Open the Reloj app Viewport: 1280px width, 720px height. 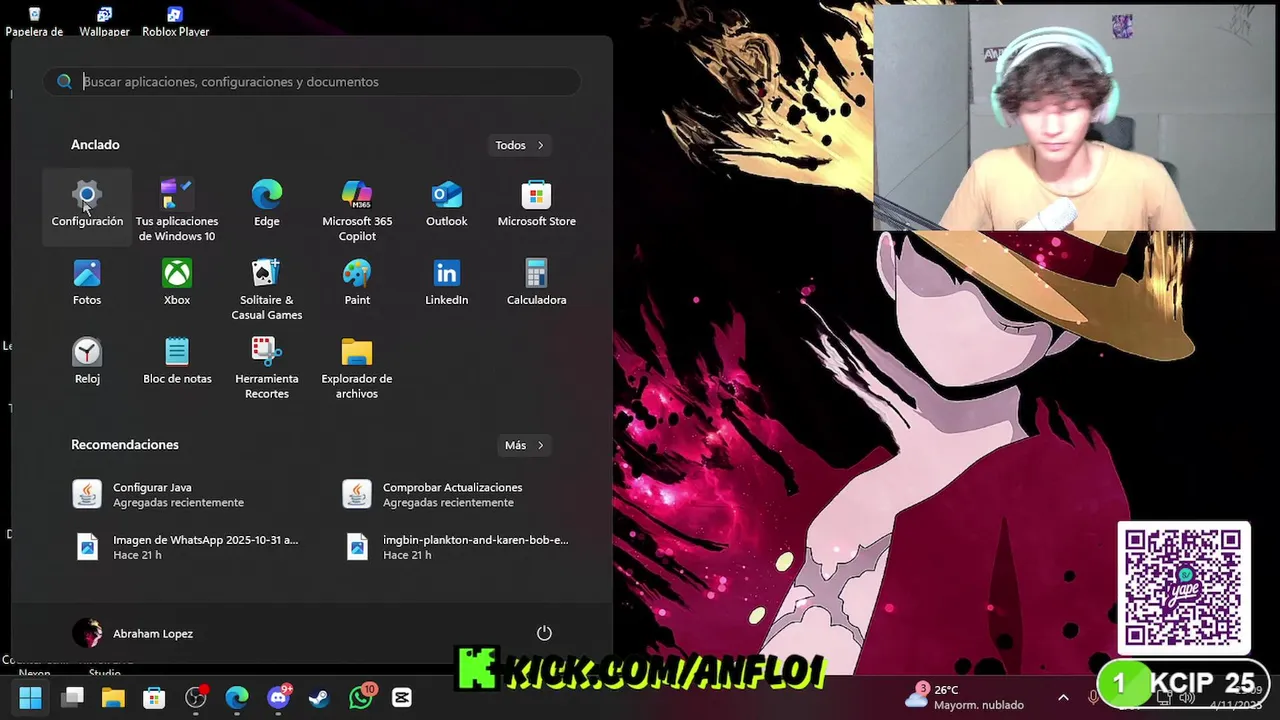point(87,362)
